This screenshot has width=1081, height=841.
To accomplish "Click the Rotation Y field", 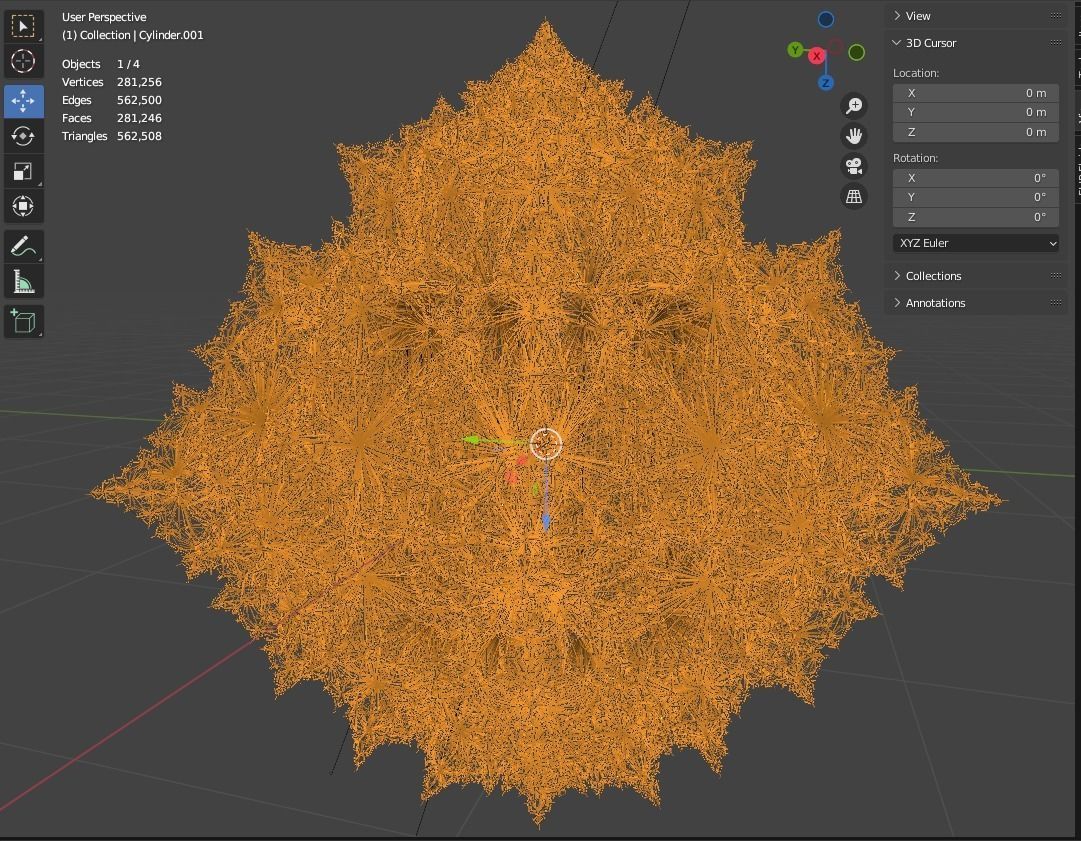I will click(x=976, y=197).
